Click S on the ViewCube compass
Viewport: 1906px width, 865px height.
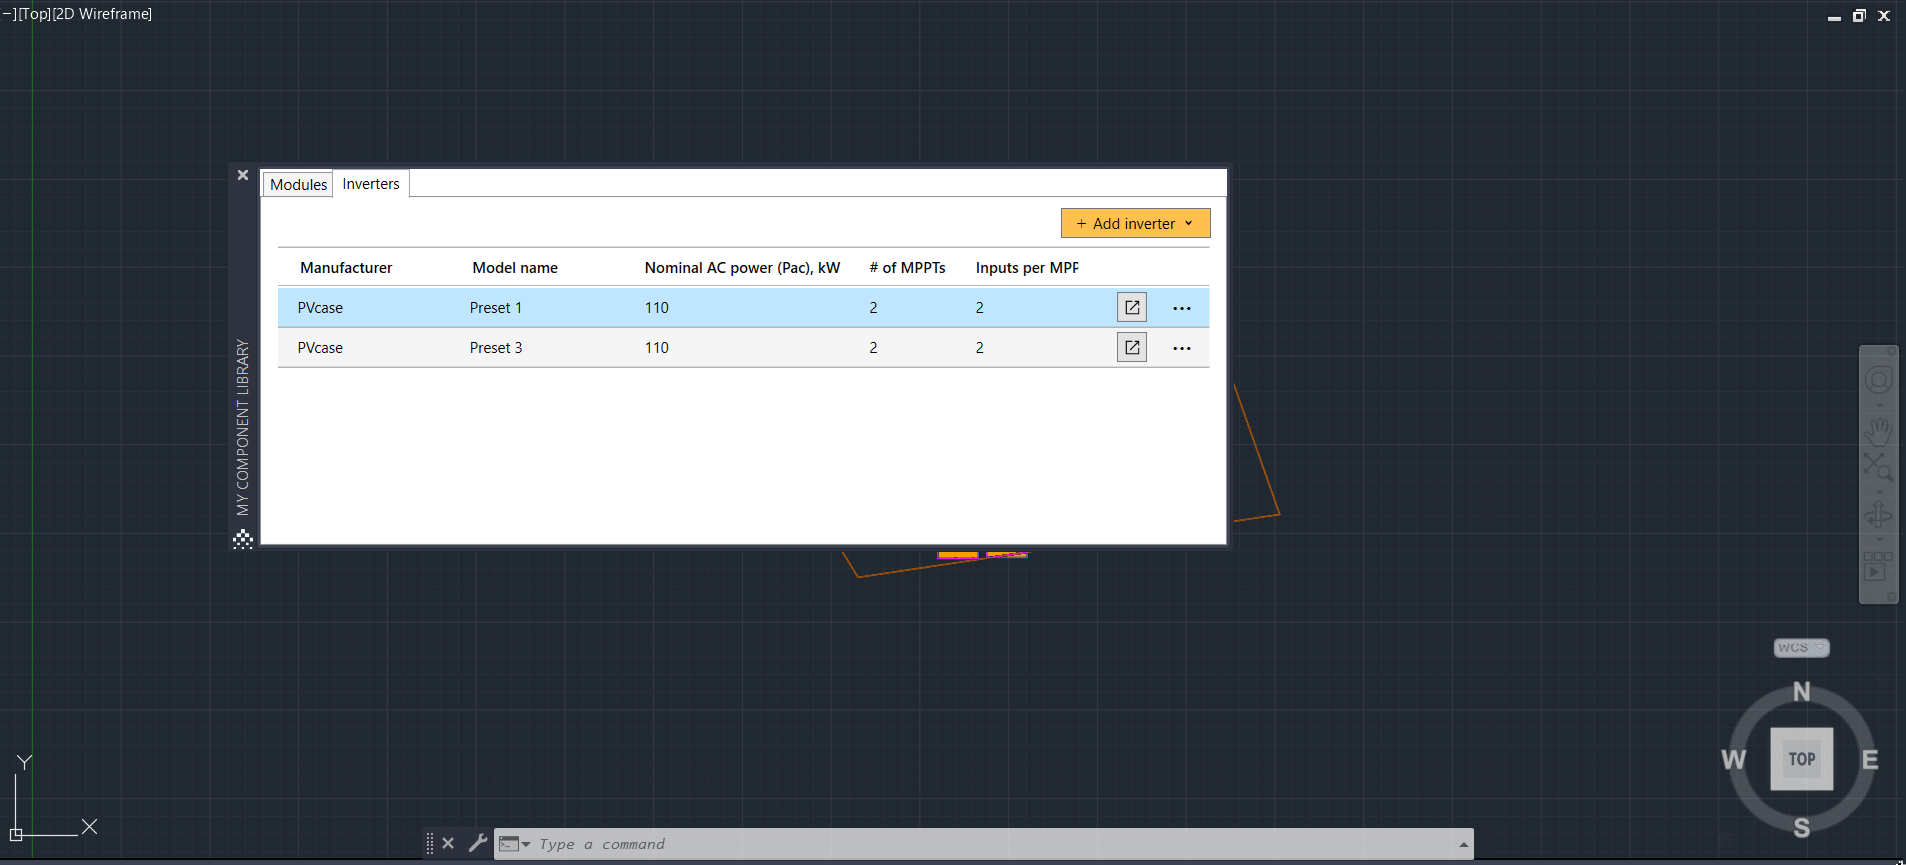1802,828
